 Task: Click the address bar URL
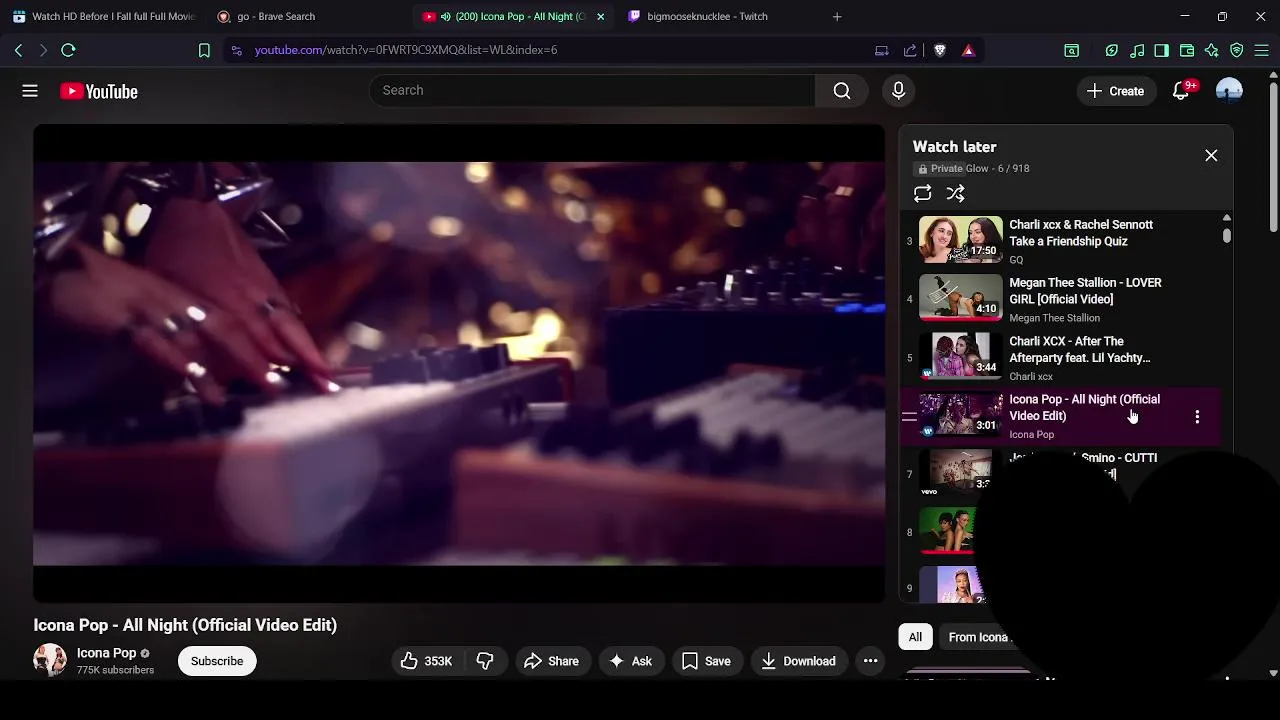(406, 50)
